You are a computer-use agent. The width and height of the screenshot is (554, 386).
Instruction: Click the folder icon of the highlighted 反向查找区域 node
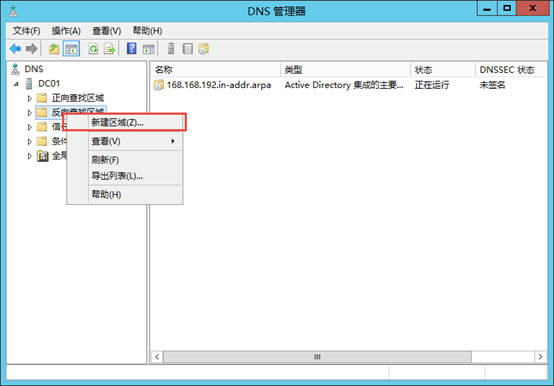click(42, 112)
